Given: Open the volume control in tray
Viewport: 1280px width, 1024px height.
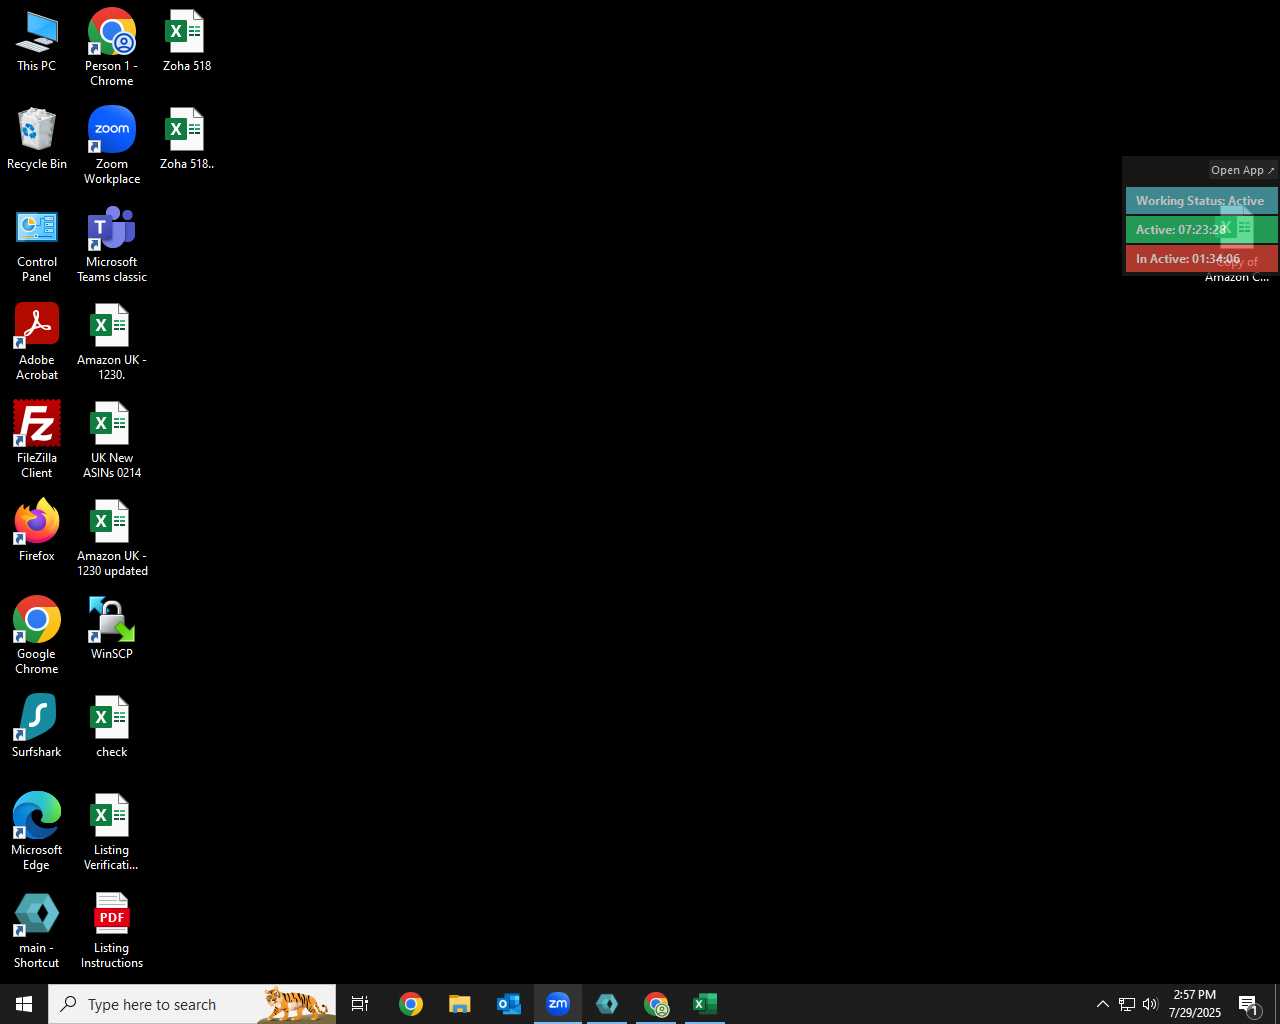Looking at the screenshot, I should tap(1150, 1004).
